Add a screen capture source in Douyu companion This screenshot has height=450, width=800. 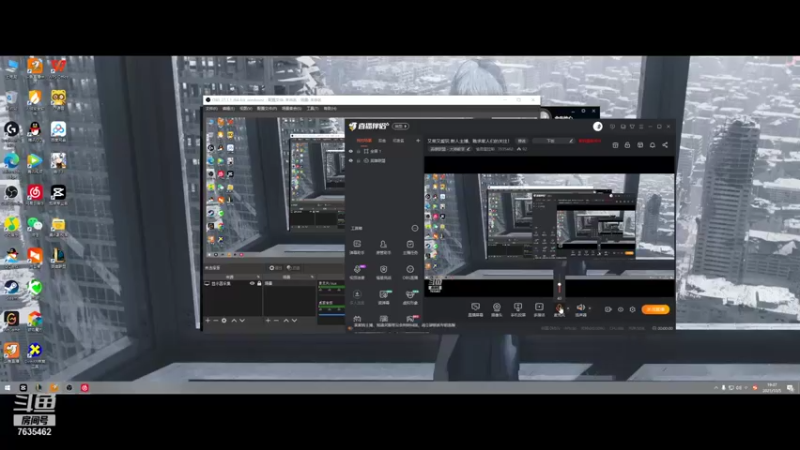[476, 309]
